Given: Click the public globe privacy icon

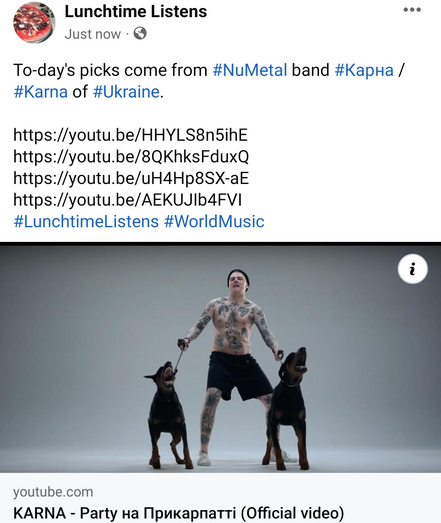Looking at the screenshot, I should tap(140, 33).
